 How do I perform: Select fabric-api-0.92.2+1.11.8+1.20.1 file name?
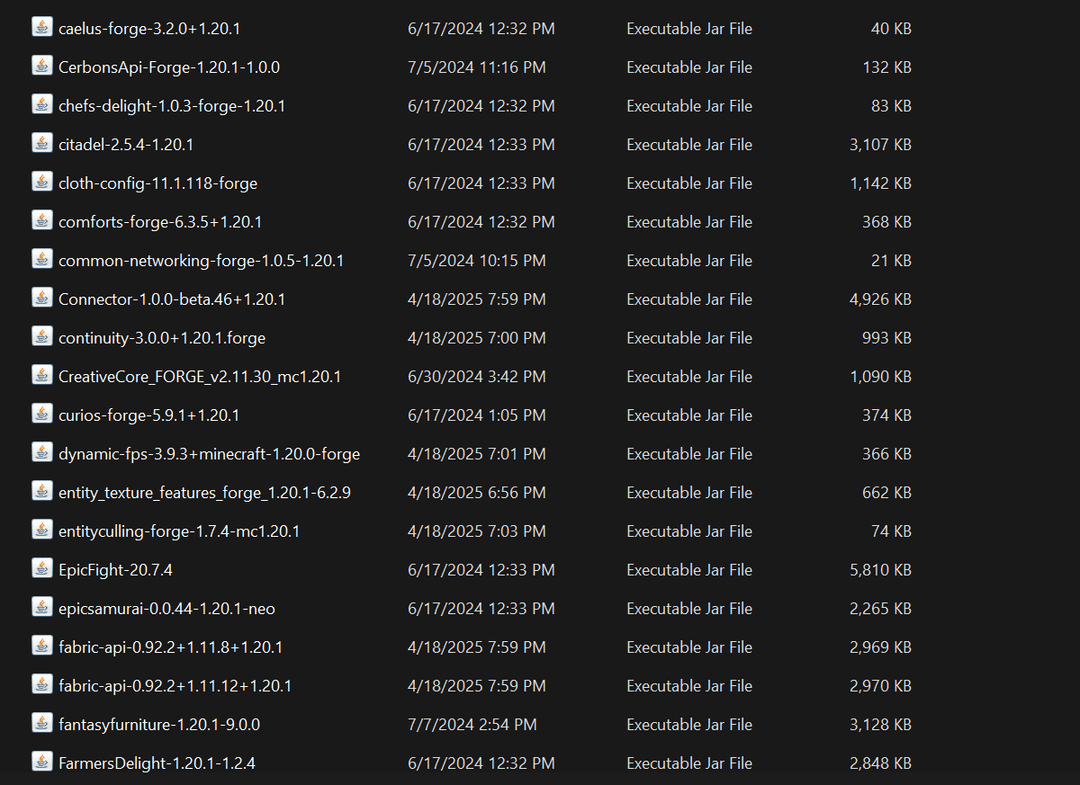point(170,648)
